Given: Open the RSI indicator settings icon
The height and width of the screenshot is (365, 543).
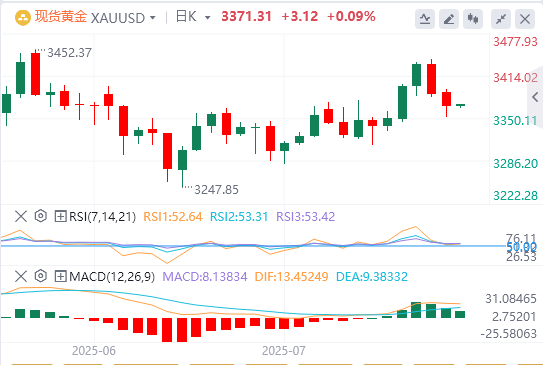Looking at the screenshot, I should pyautogui.click(x=41, y=216).
